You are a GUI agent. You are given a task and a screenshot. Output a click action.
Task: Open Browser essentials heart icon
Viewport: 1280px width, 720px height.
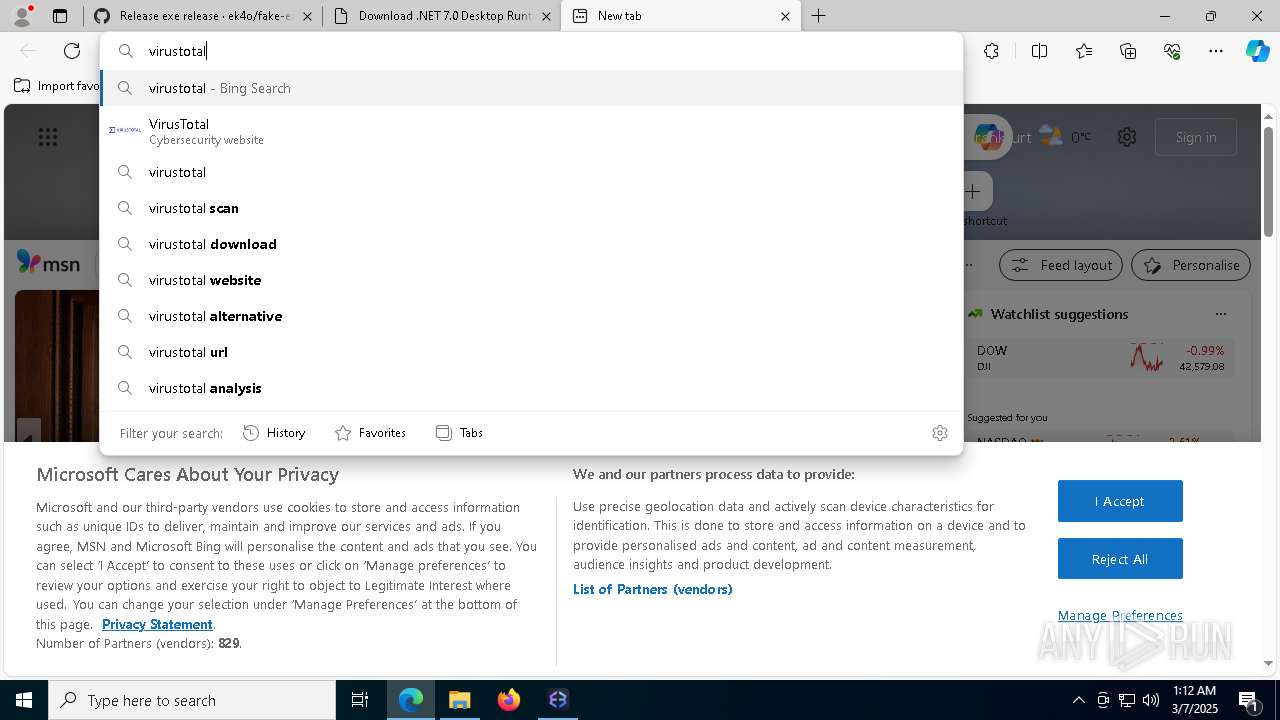1172,51
